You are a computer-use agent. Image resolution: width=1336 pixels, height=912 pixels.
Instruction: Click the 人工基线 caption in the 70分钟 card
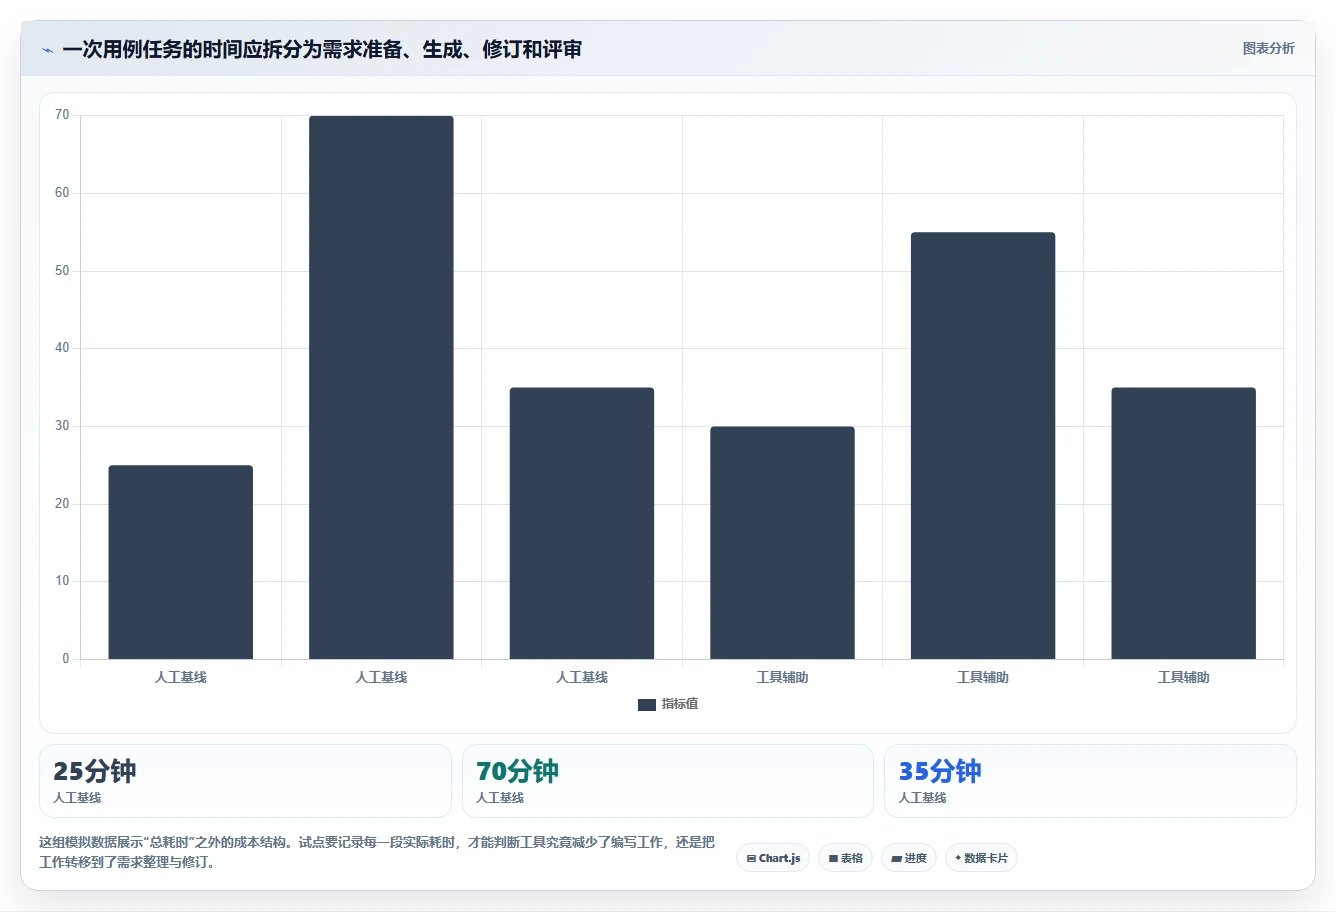(500, 798)
